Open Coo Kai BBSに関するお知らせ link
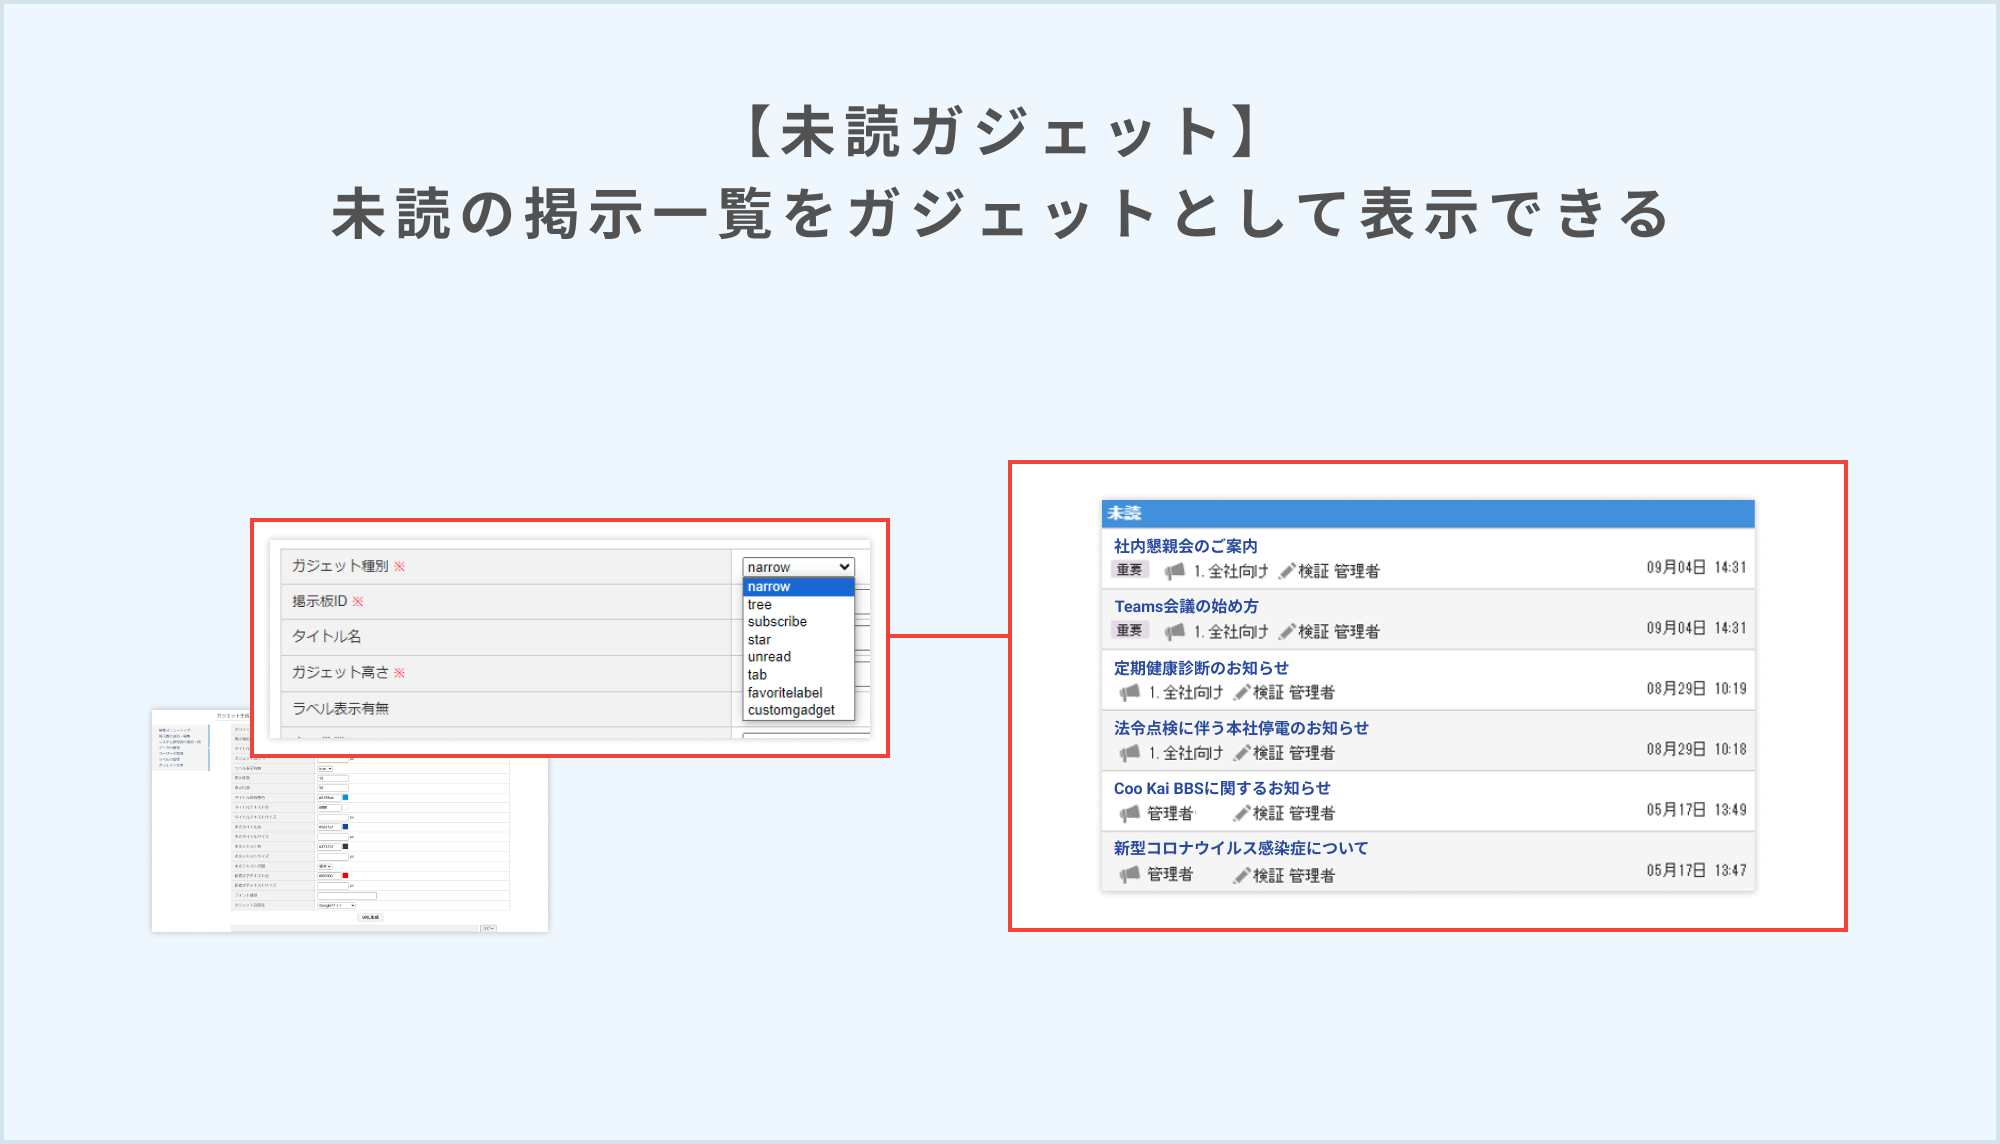The height and width of the screenshot is (1144, 2000). pos(1222,788)
